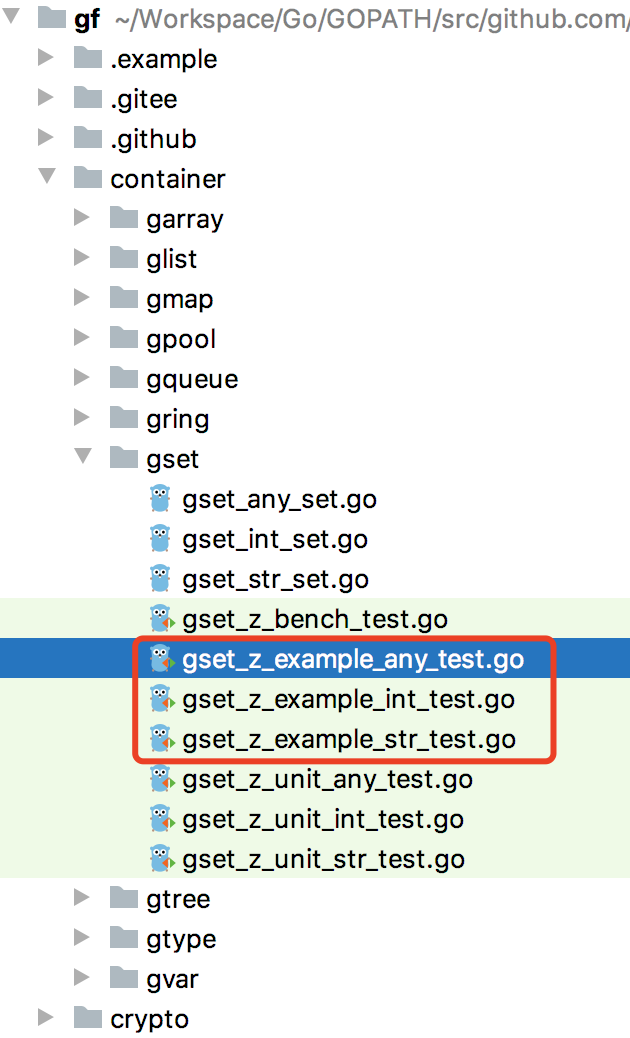Image resolution: width=630 pixels, height=1038 pixels.
Task: Select the gmap folder label
Action: (180, 299)
